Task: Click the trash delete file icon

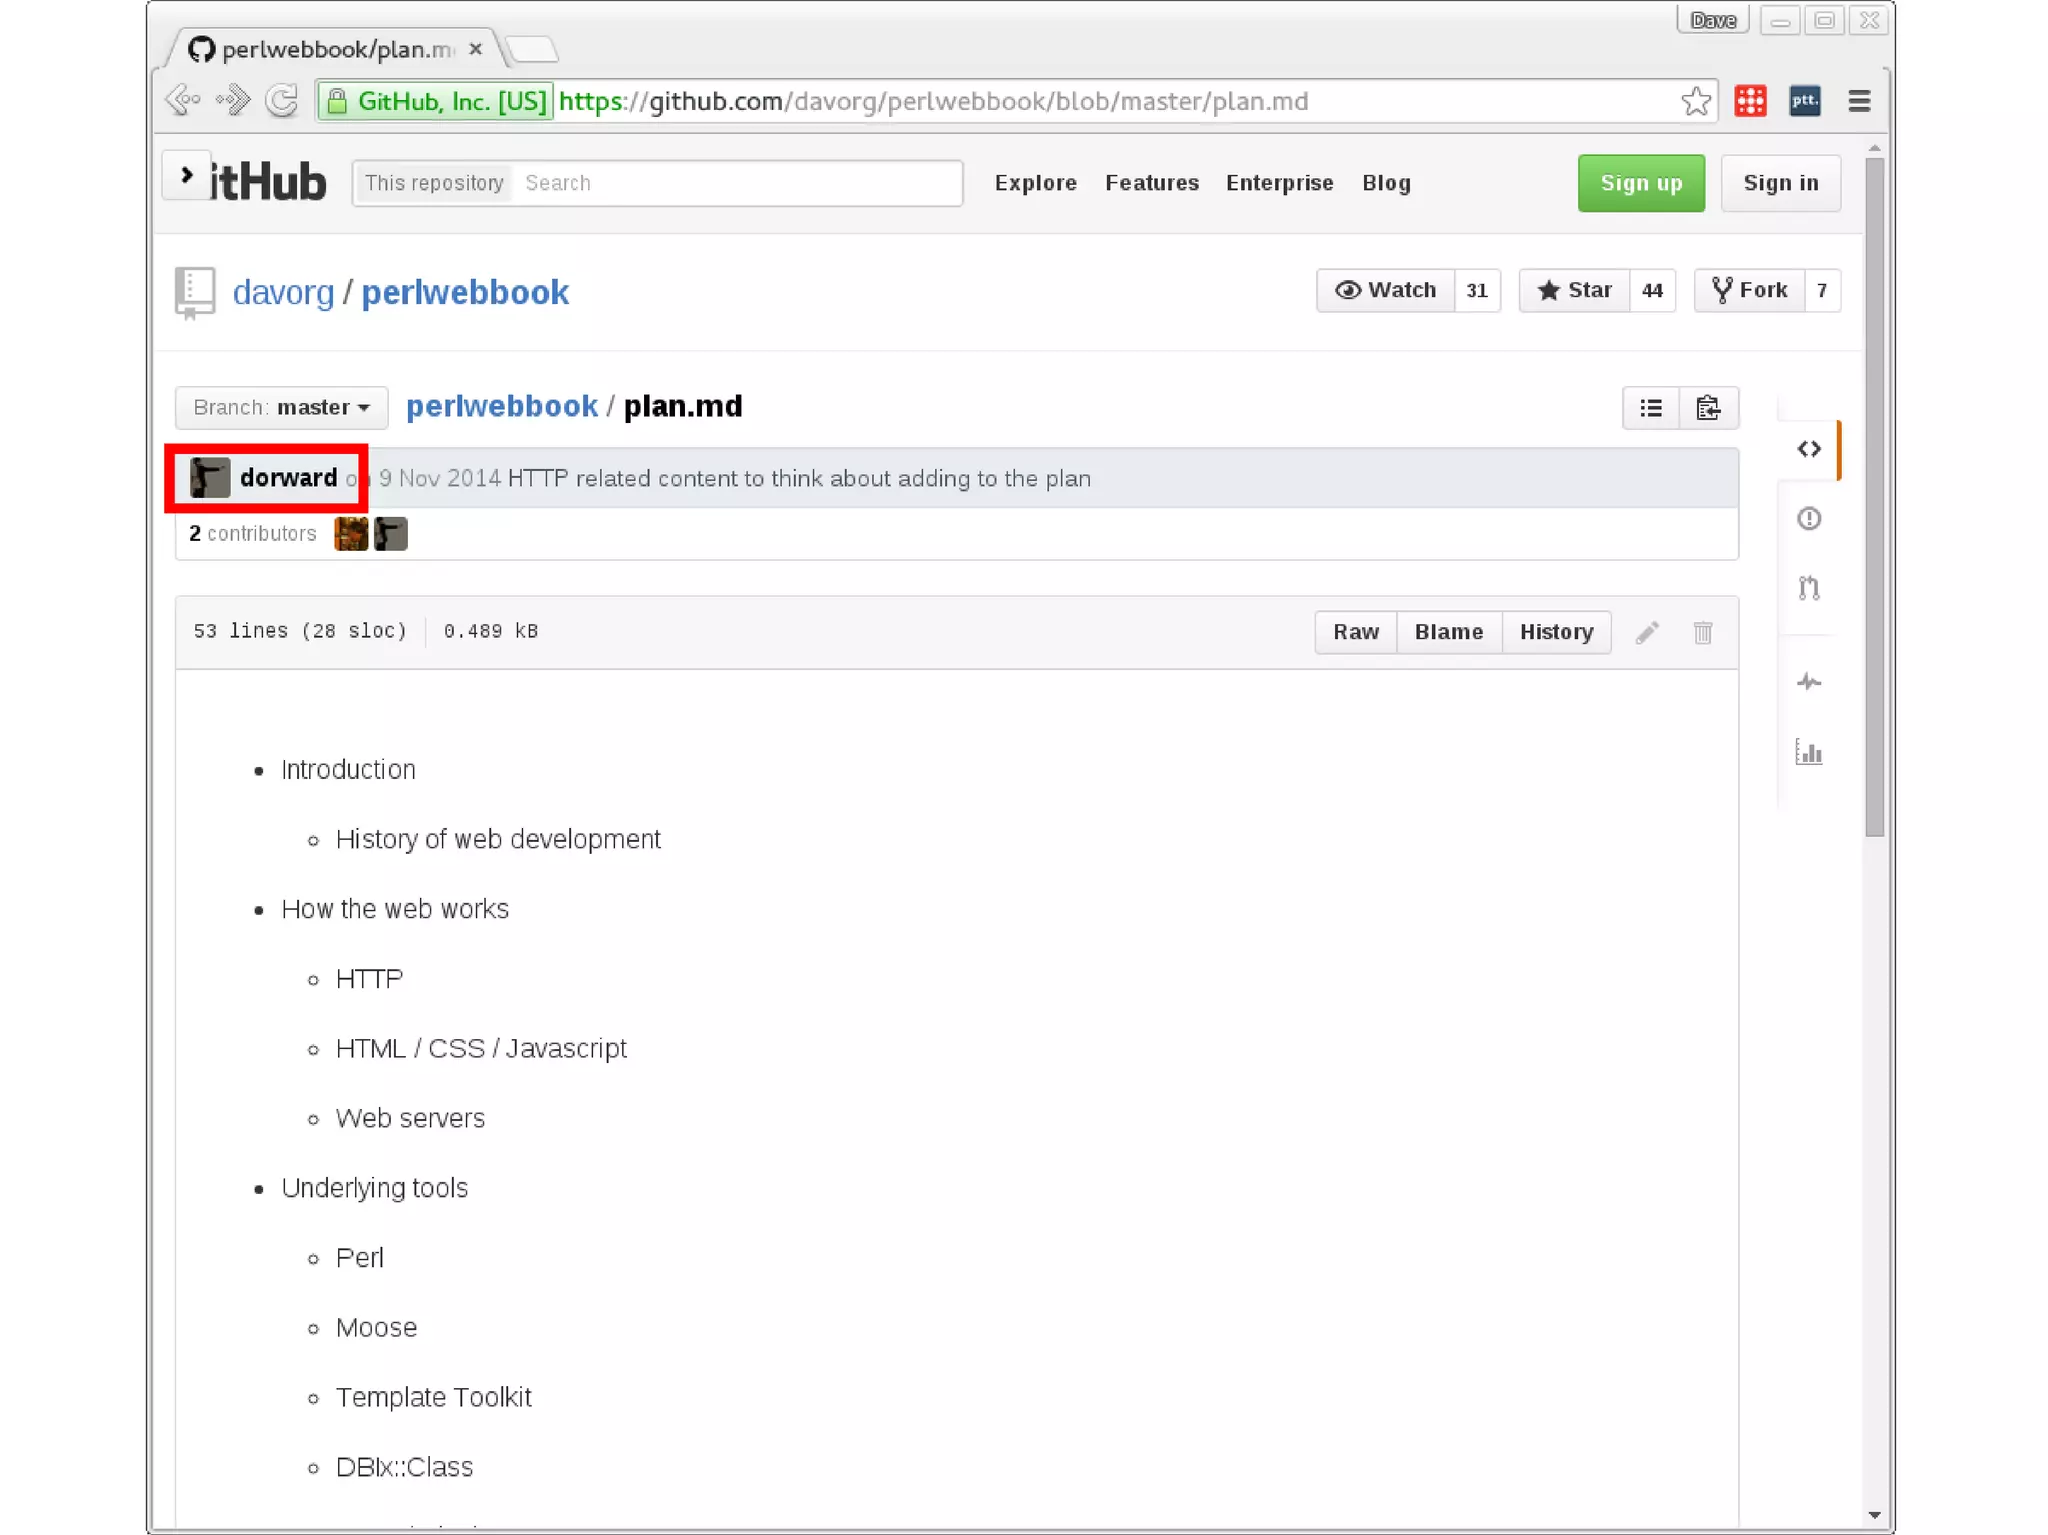Action: click(1703, 632)
